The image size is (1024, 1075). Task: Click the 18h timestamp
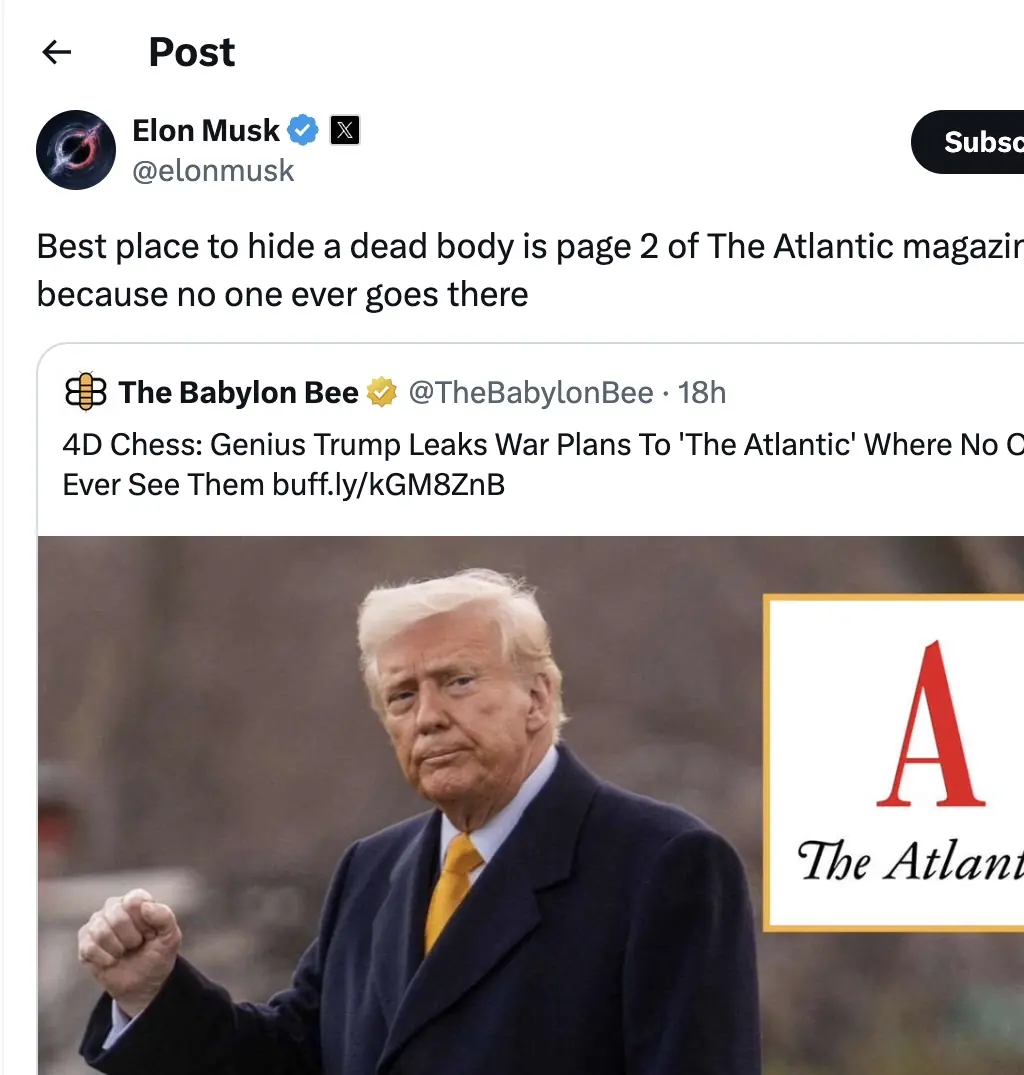point(702,393)
